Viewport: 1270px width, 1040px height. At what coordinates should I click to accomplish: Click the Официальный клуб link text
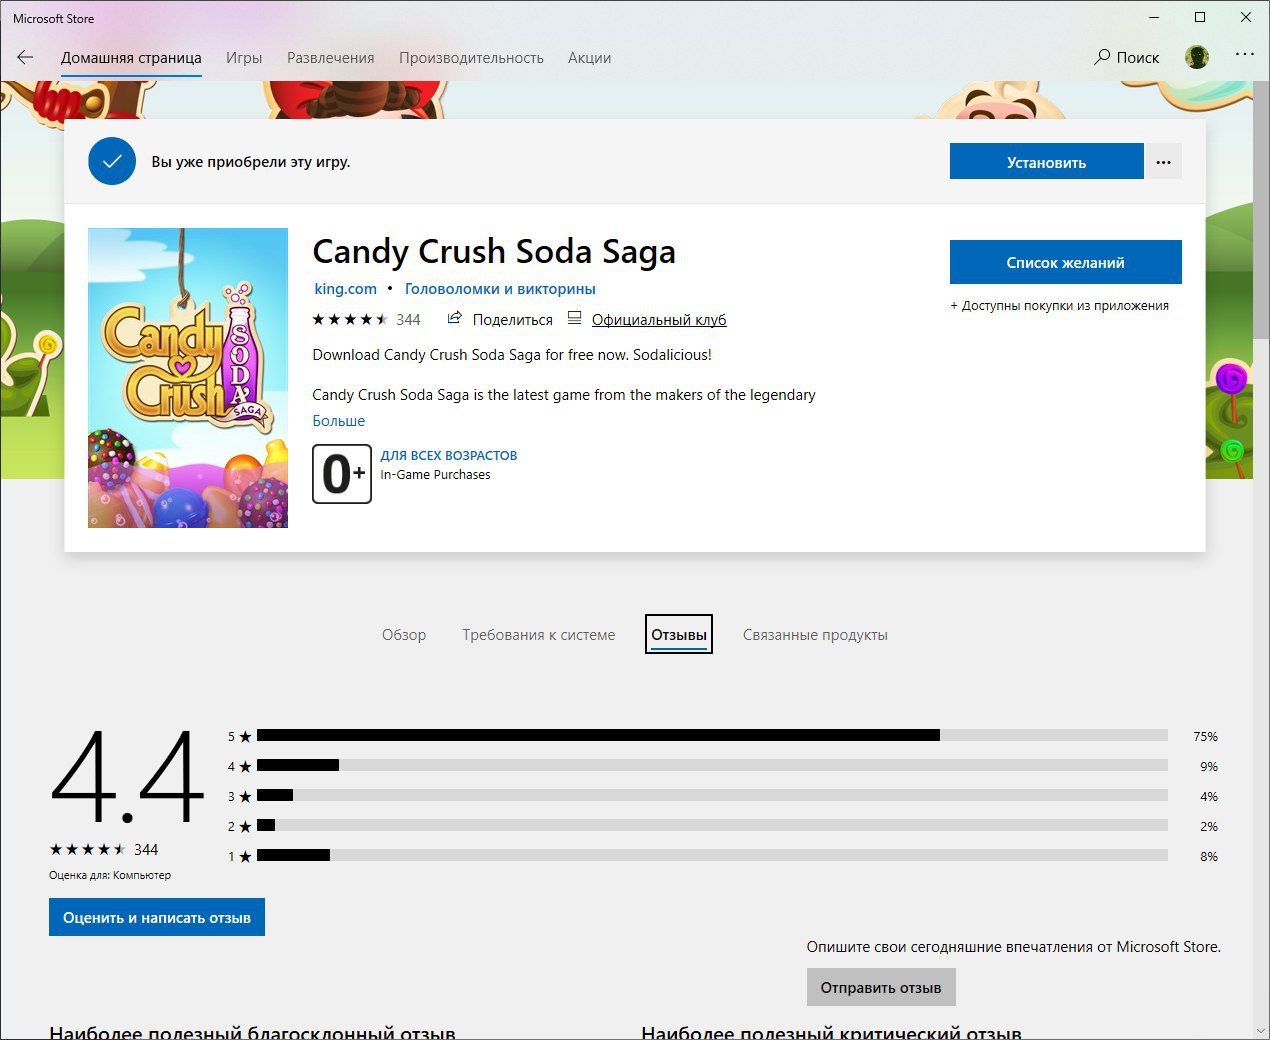tap(659, 320)
